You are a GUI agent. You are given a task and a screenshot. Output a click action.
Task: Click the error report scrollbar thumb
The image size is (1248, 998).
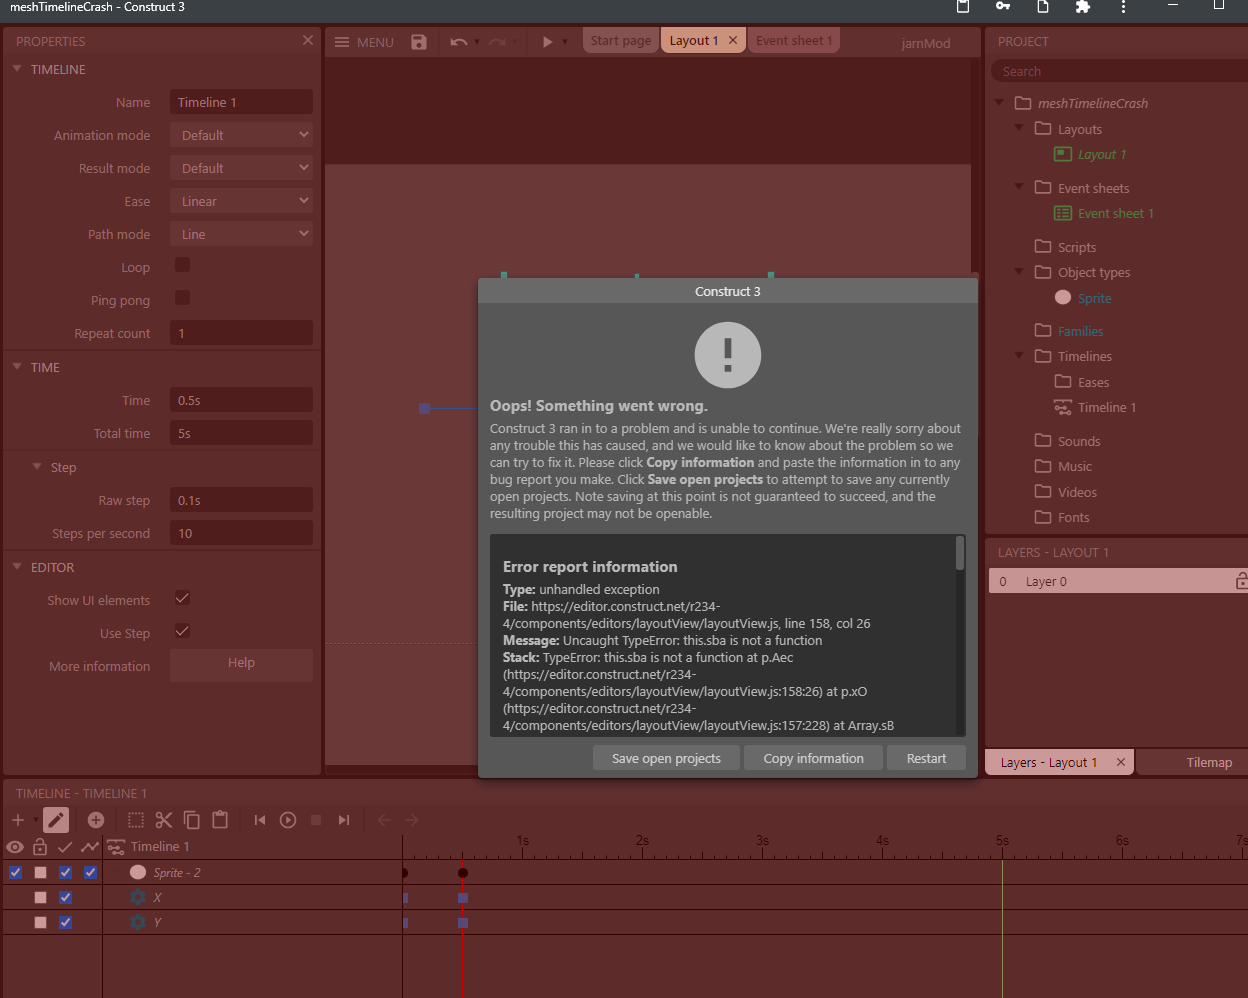point(960,553)
